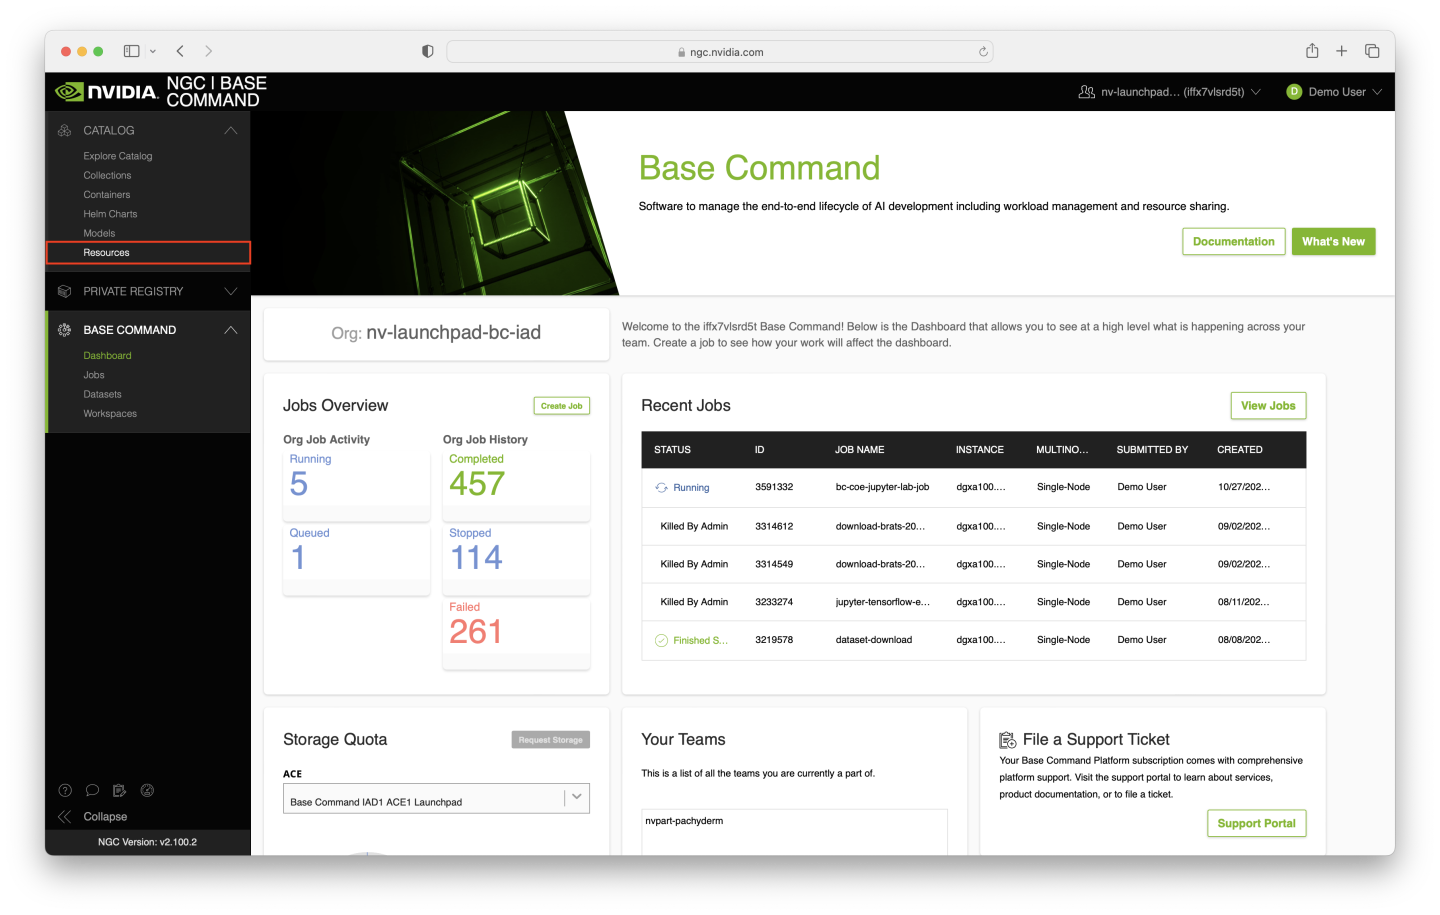The width and height of the screenshot is (1440, 915).
Task: Click the View Jobs button
Action: pyautogui.click(x=1268, y=405)
